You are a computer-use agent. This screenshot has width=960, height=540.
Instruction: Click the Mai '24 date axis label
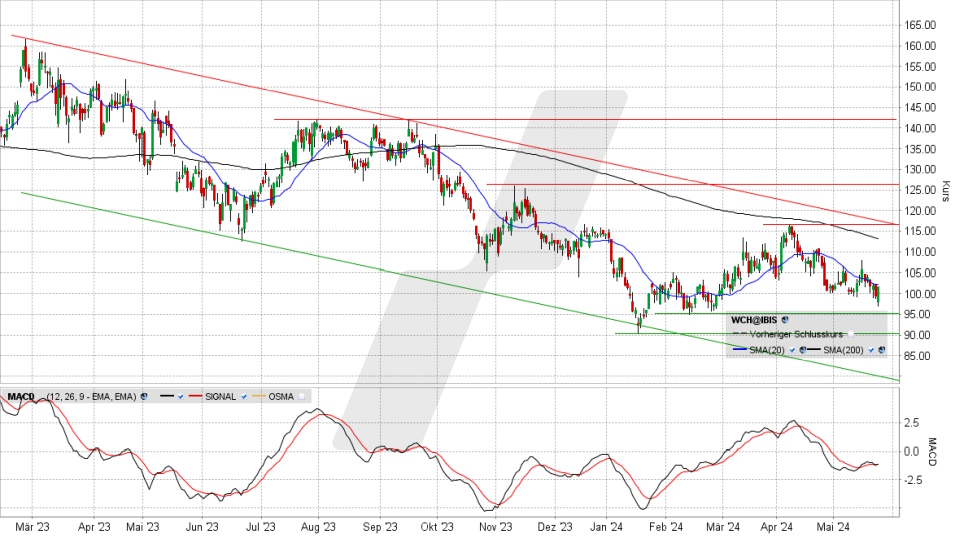pyautogui.click(x=833, y=527)
